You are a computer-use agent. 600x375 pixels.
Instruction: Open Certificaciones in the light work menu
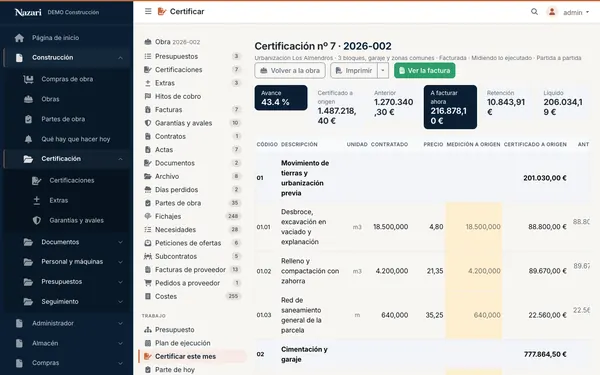[x=192, y=70]
